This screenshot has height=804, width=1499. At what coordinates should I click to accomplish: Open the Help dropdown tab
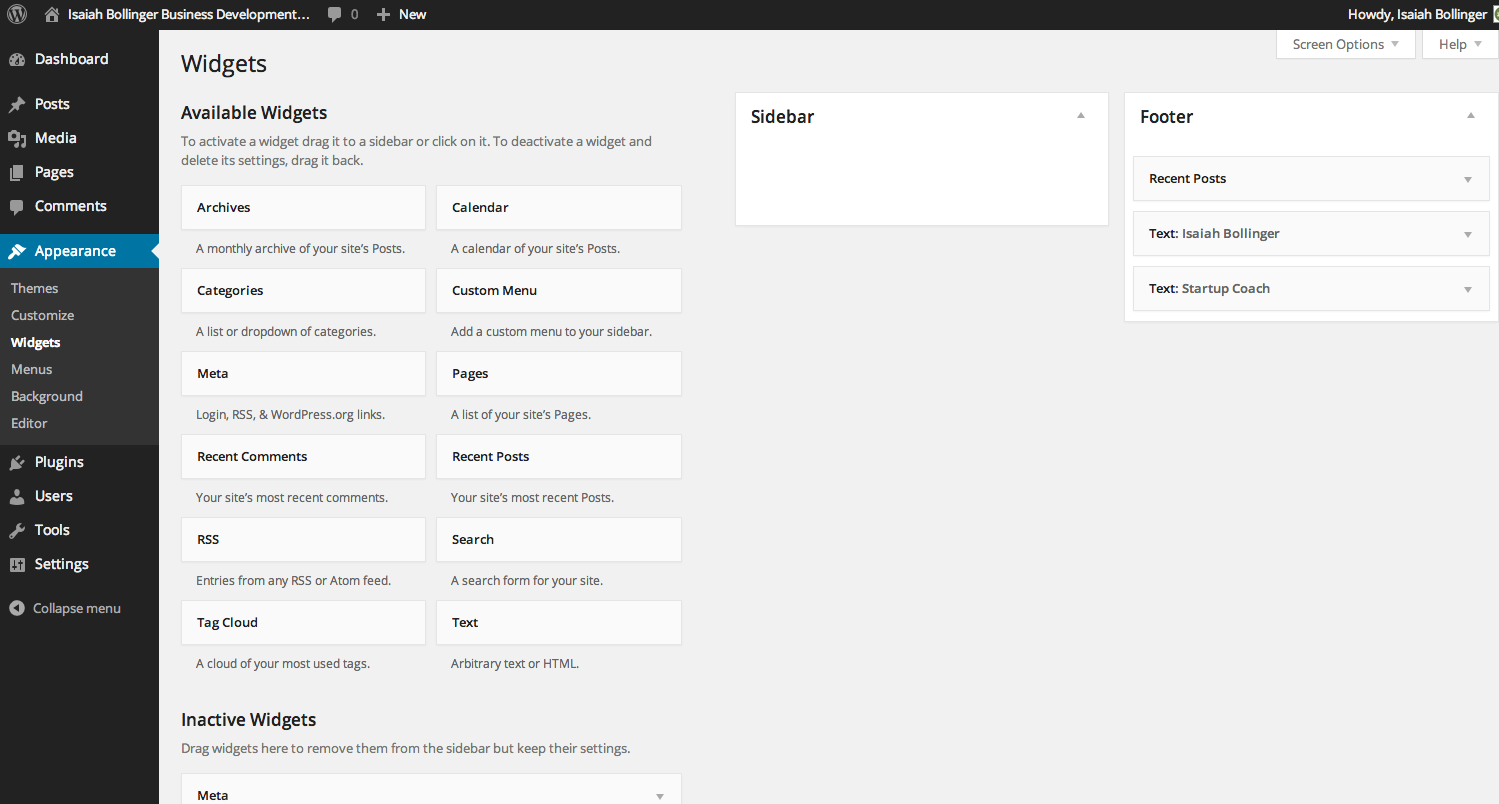tap(1460, 44)
